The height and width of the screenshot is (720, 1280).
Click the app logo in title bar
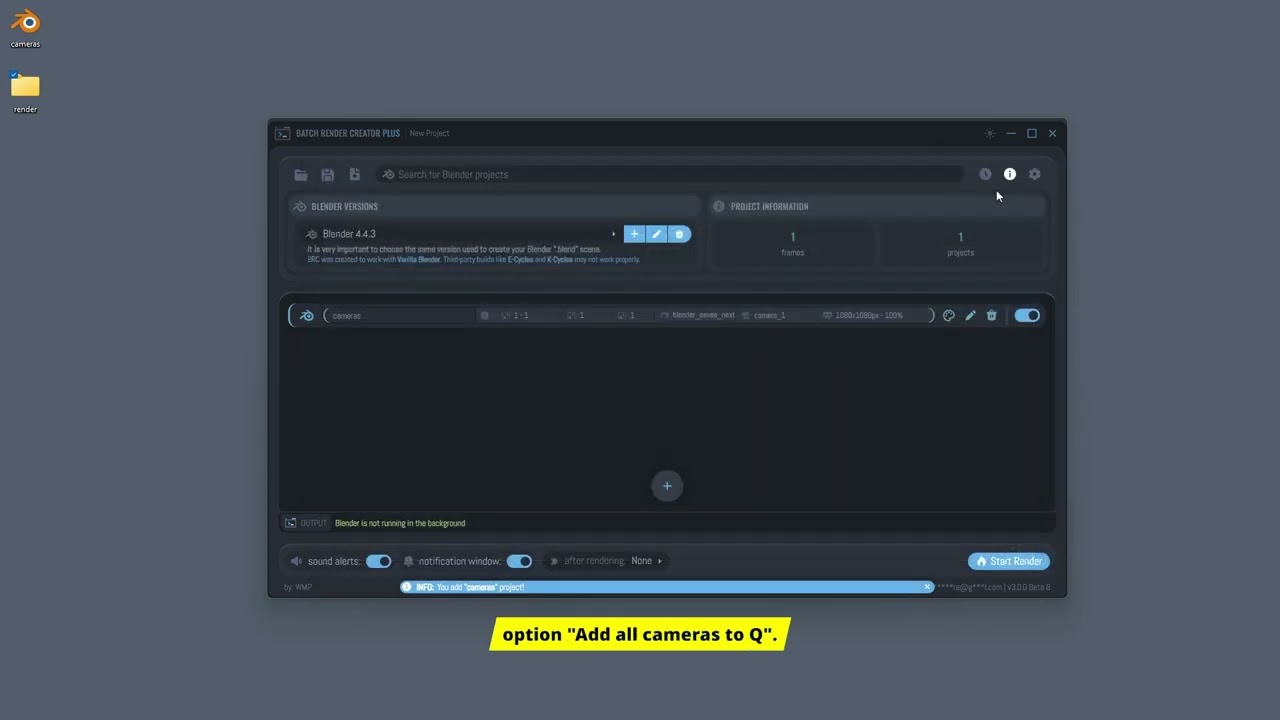283,133
